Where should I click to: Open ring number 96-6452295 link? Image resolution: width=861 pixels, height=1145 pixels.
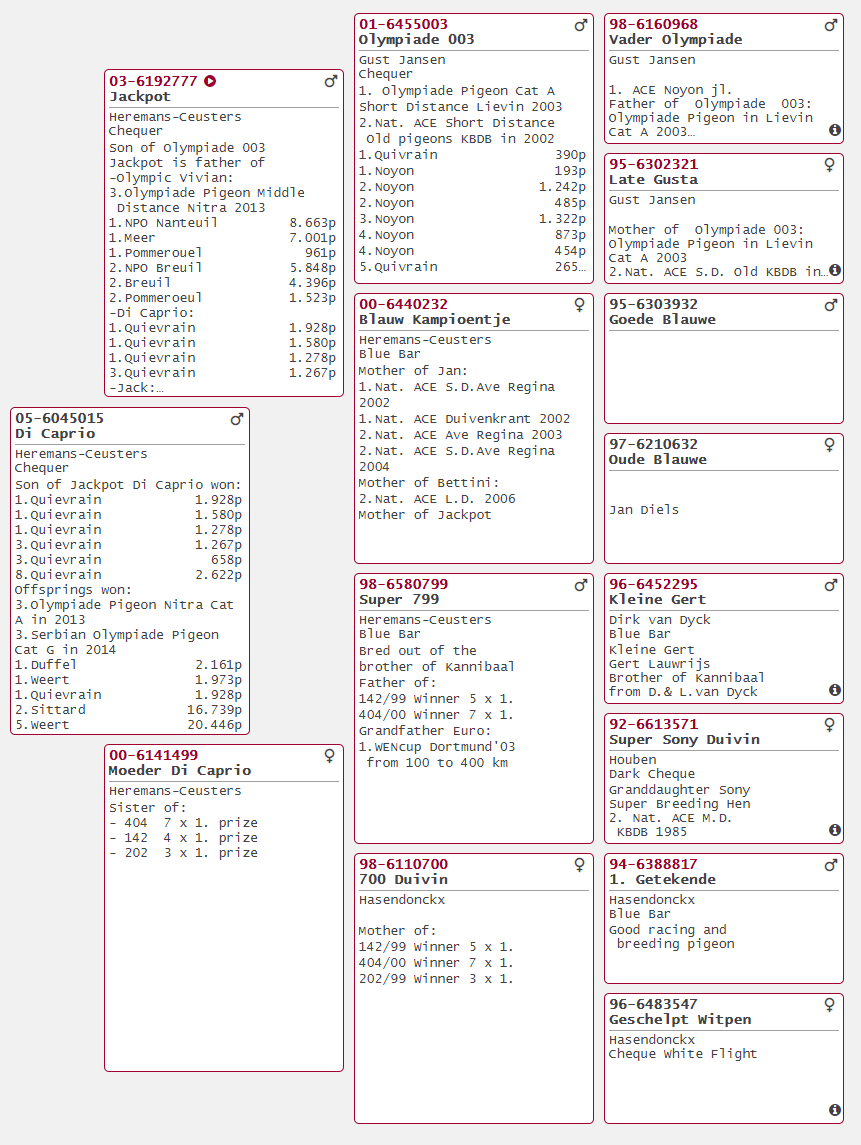(654, 584)
